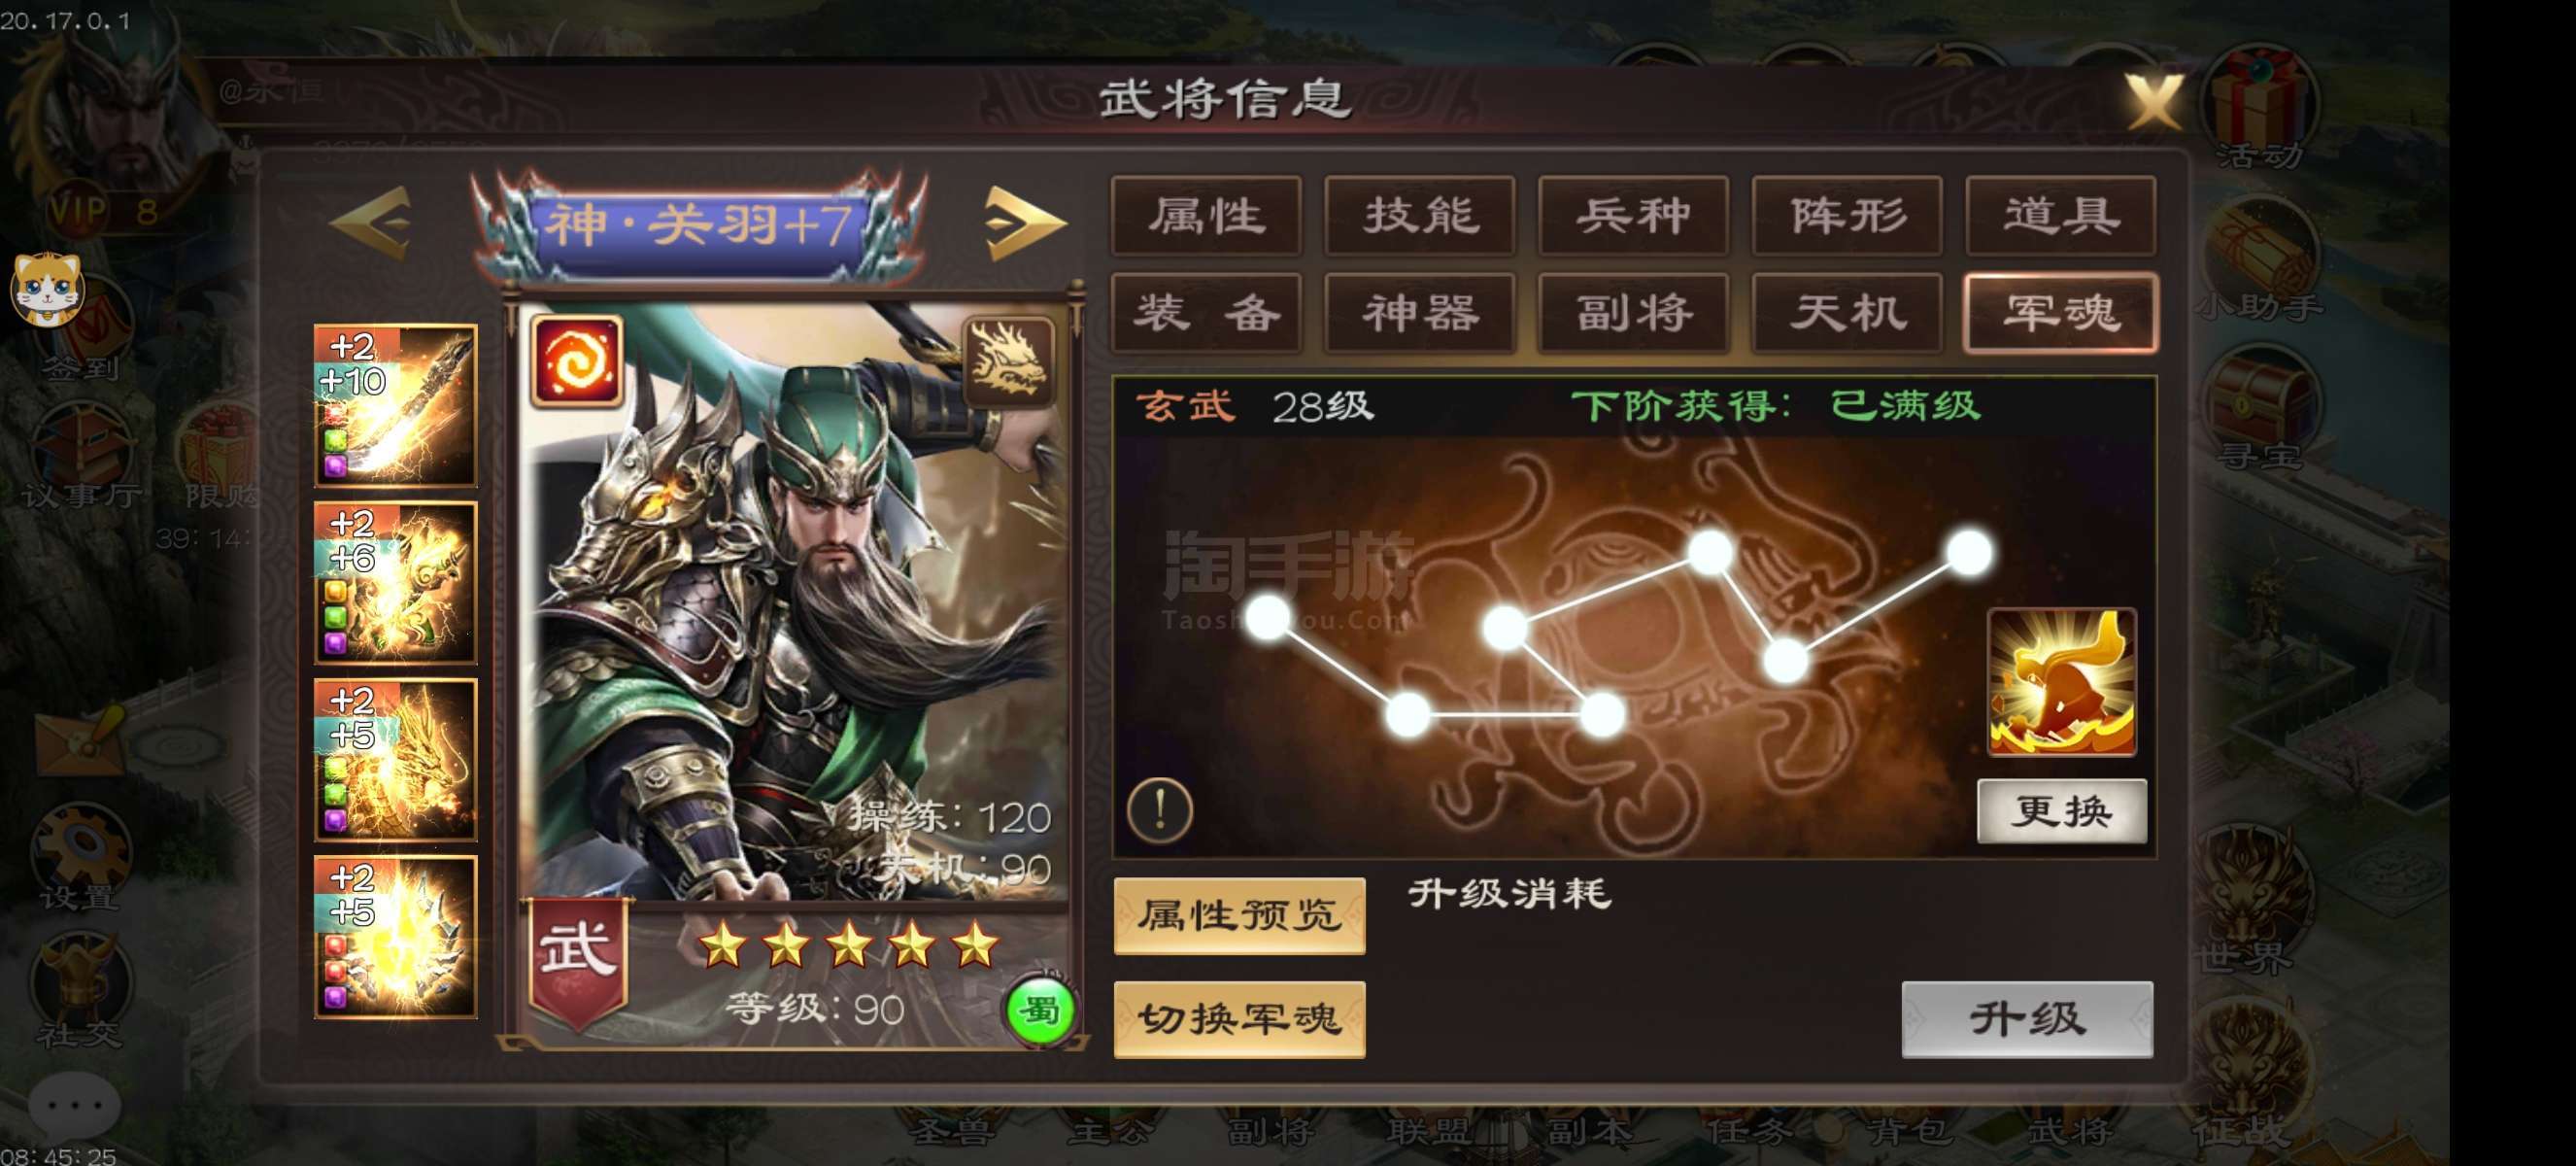Select the 天机 tab
This screenshot has width=2576, height=1166.
point(1847,313)
